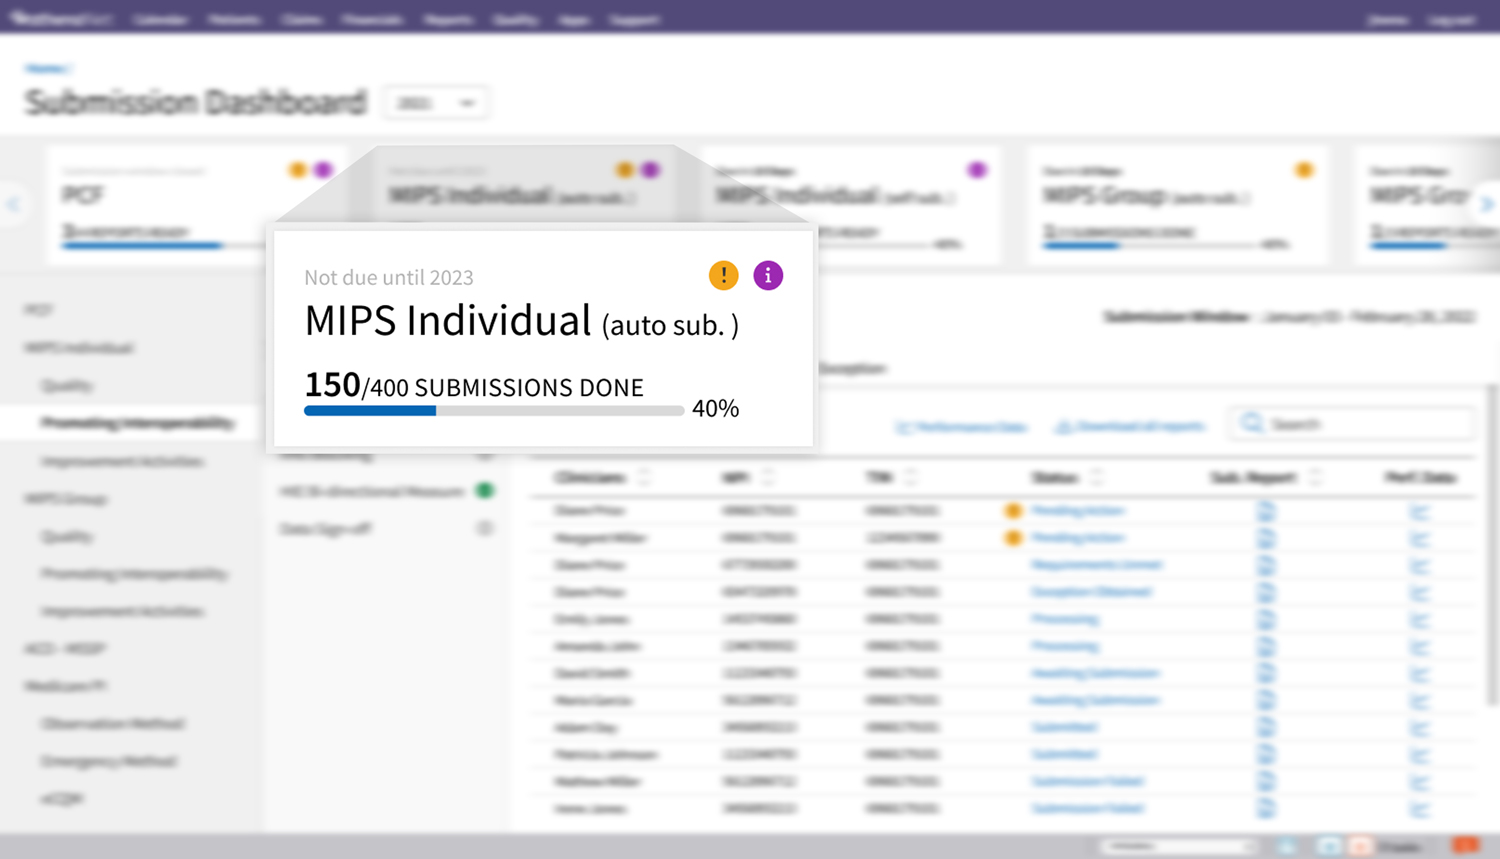Select ACO - MSSP in the left sidebar
Image resolution: width=1500 pixels, height=859 pixels.
point(65,649)
